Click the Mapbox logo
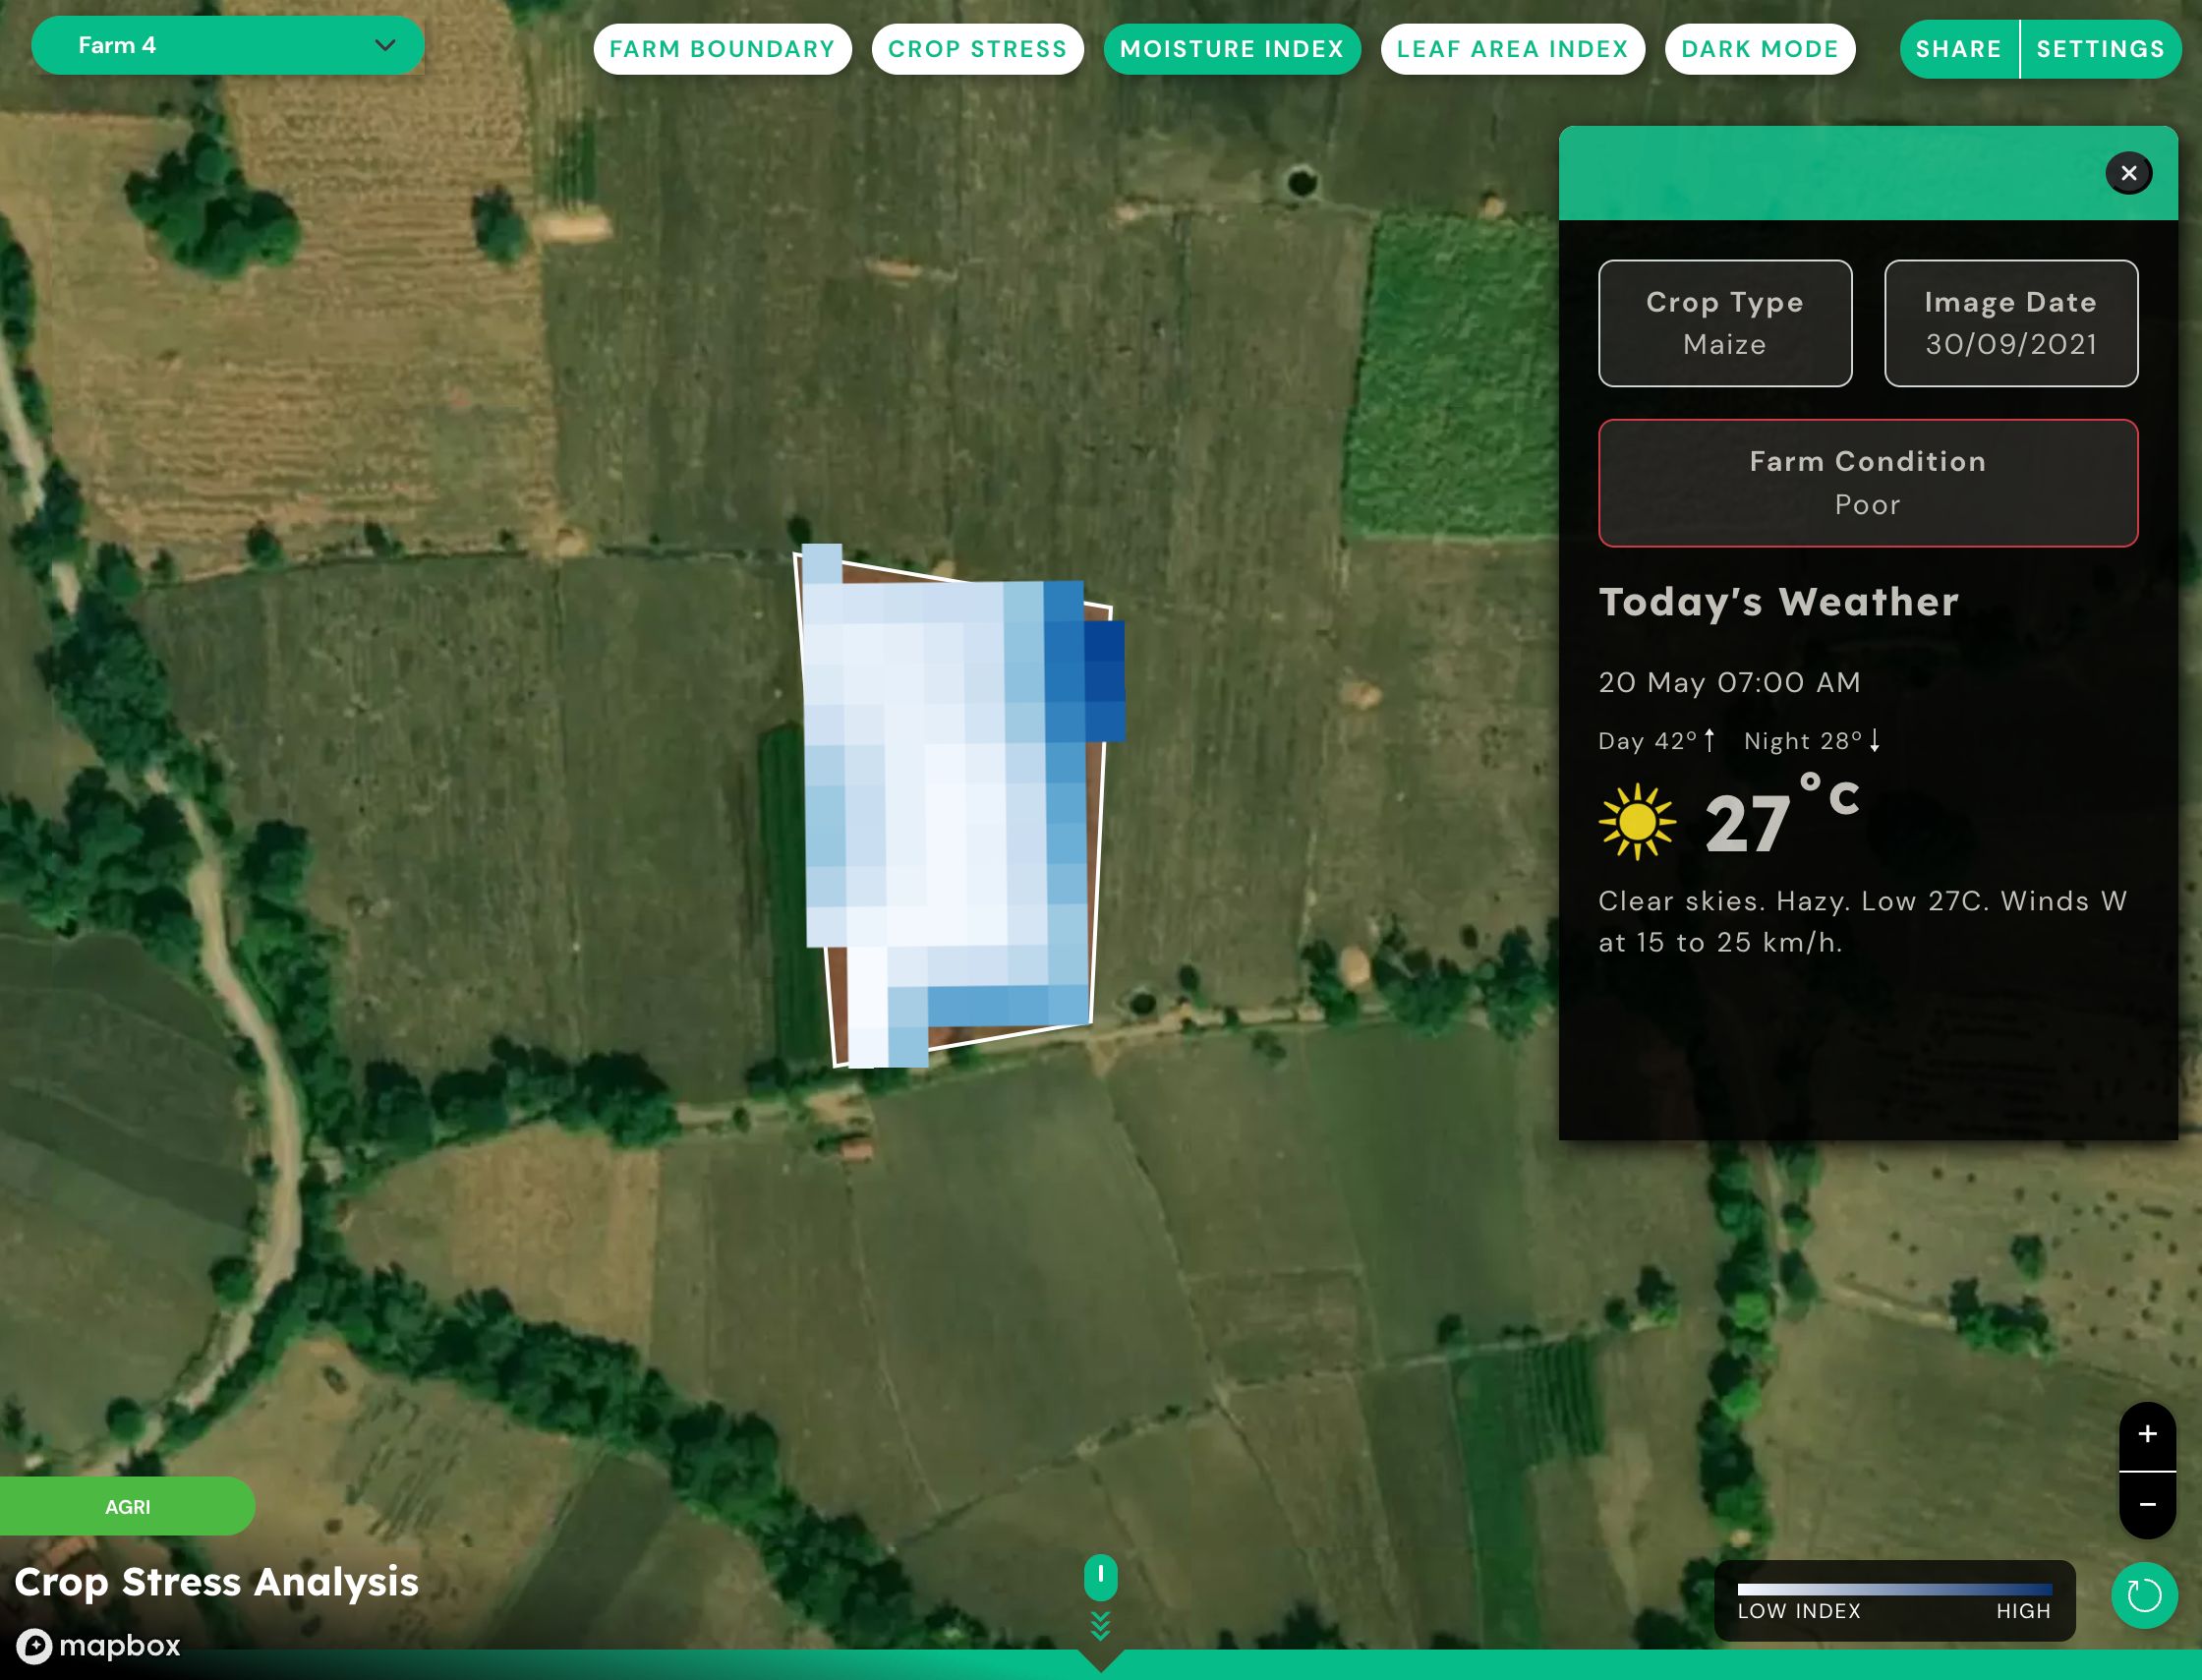 [x=99, y=1645]
